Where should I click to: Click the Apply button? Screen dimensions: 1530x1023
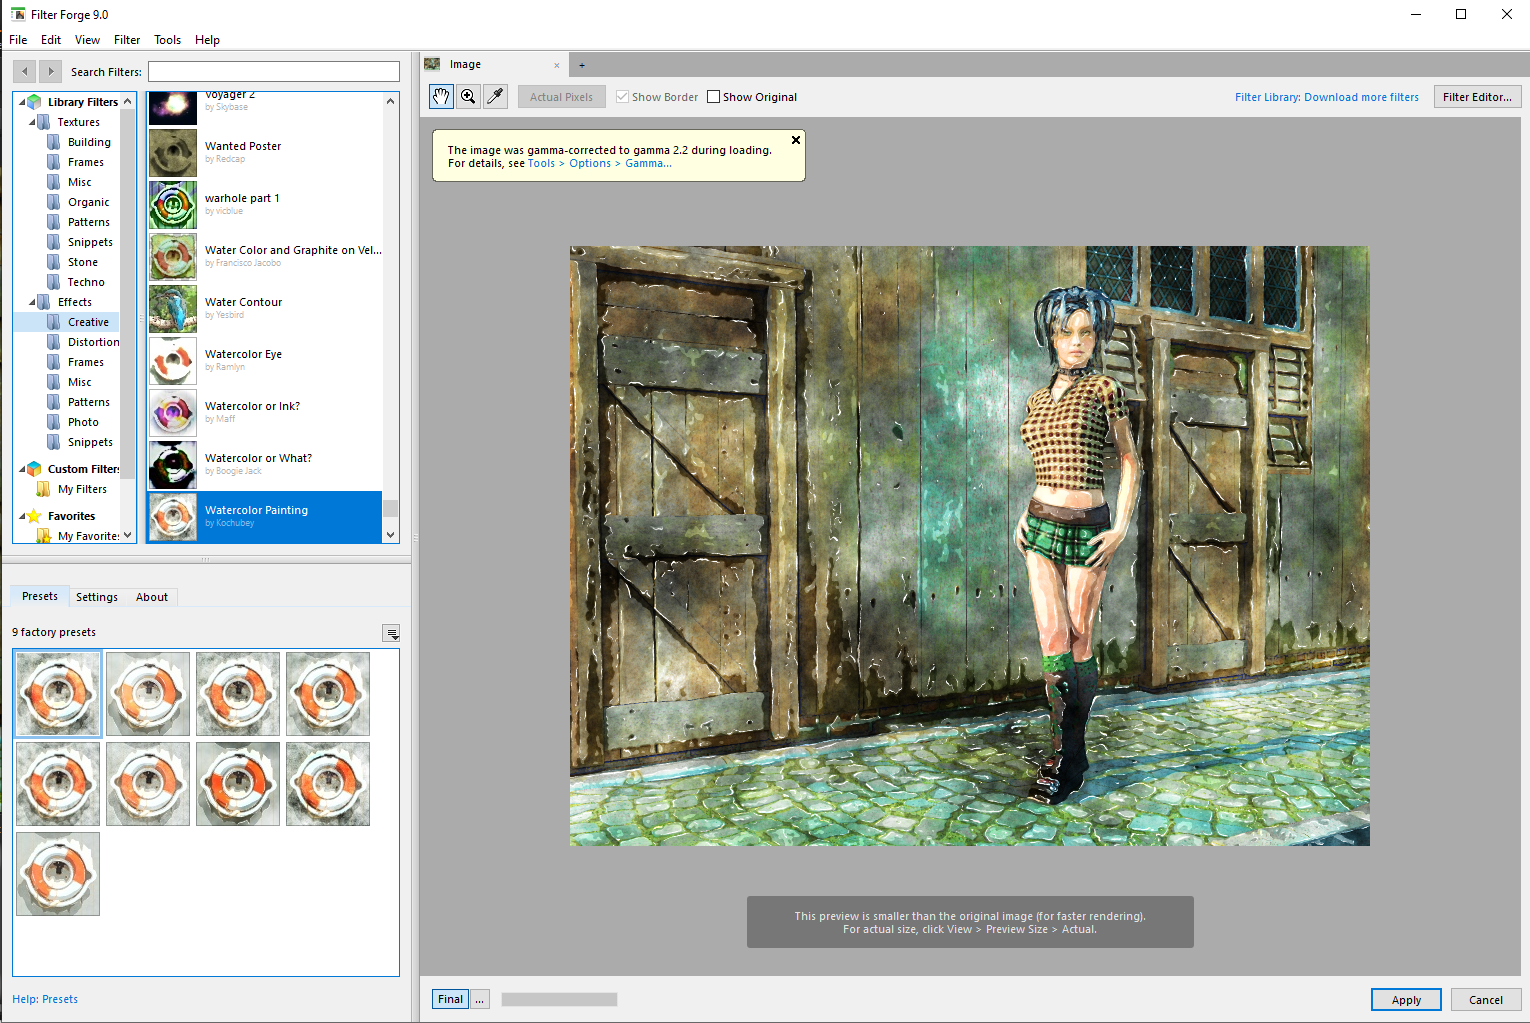[x=1406, y=1000]
